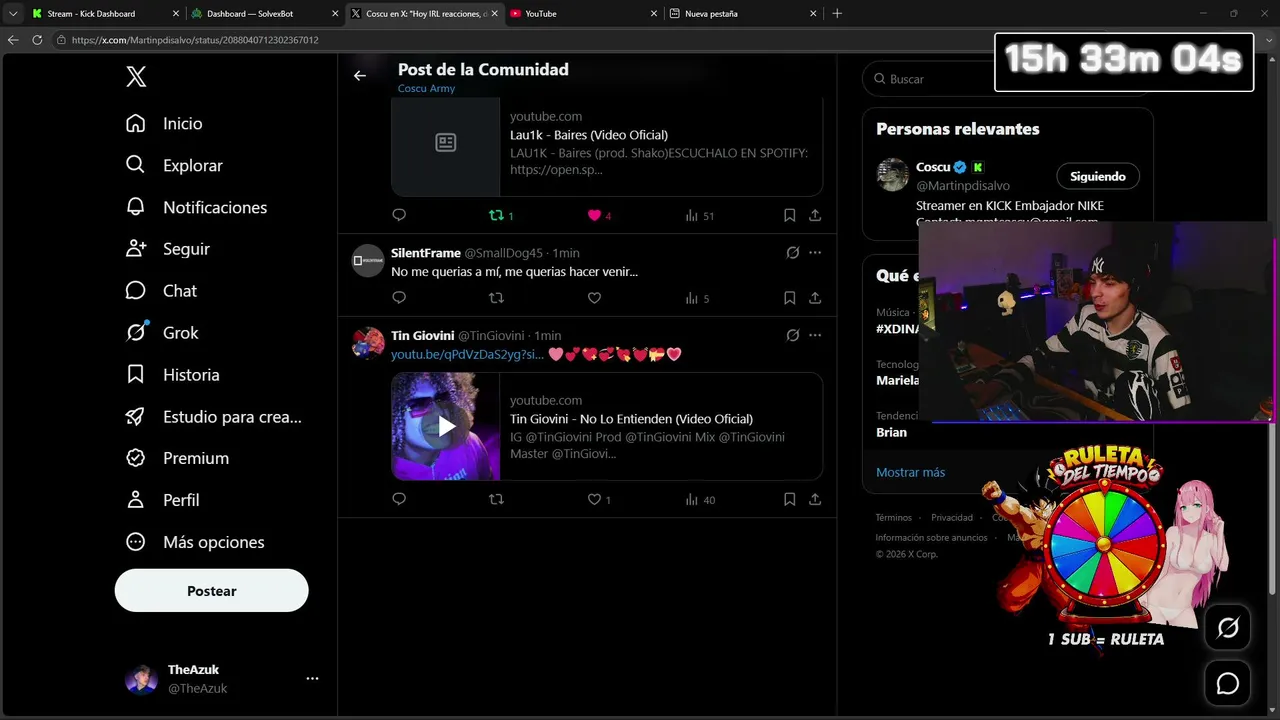Reply to the Lau1k Baires post
This screenshot has height=720, width=1280.
coord(399,215)
